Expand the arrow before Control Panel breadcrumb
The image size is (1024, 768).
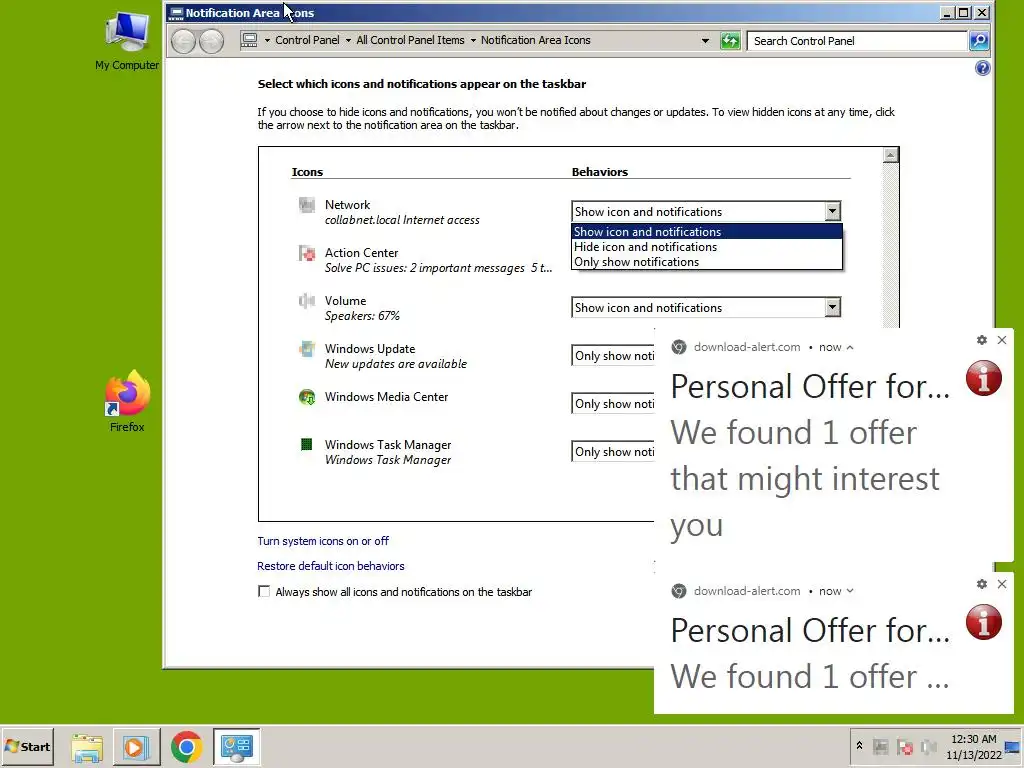tap(267, 40)
